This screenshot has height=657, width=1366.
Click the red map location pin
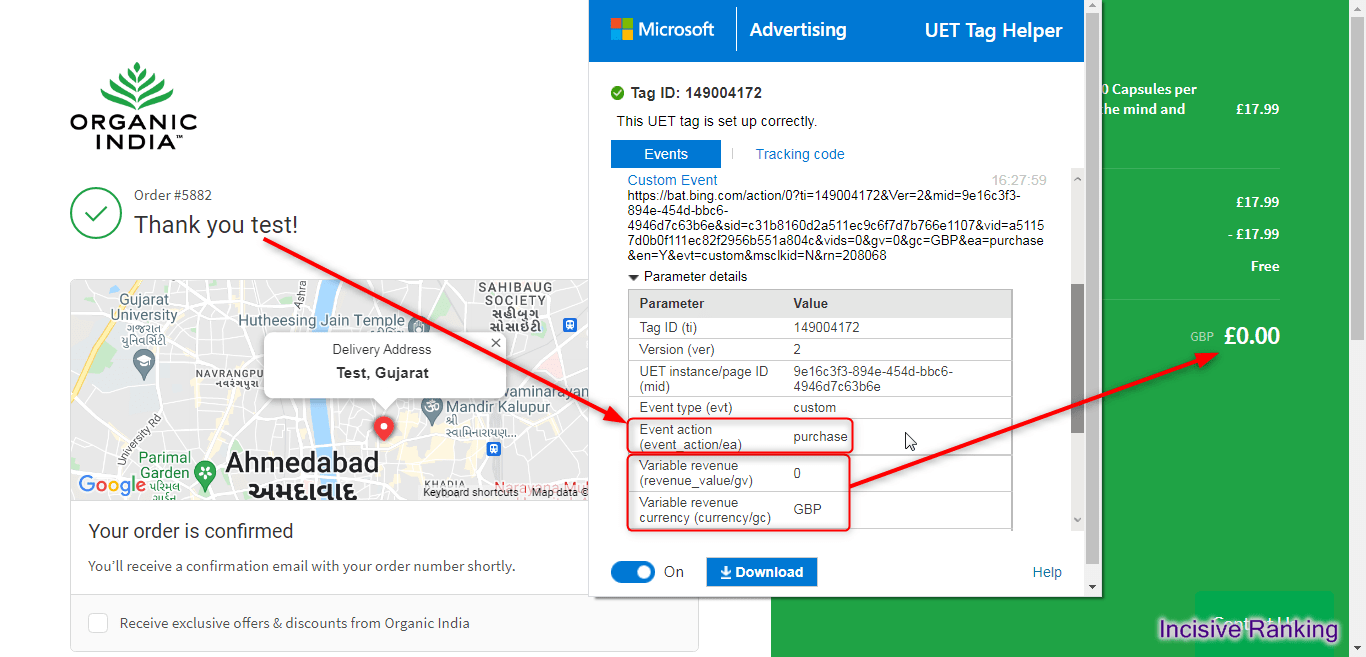(x=383, y=428)
